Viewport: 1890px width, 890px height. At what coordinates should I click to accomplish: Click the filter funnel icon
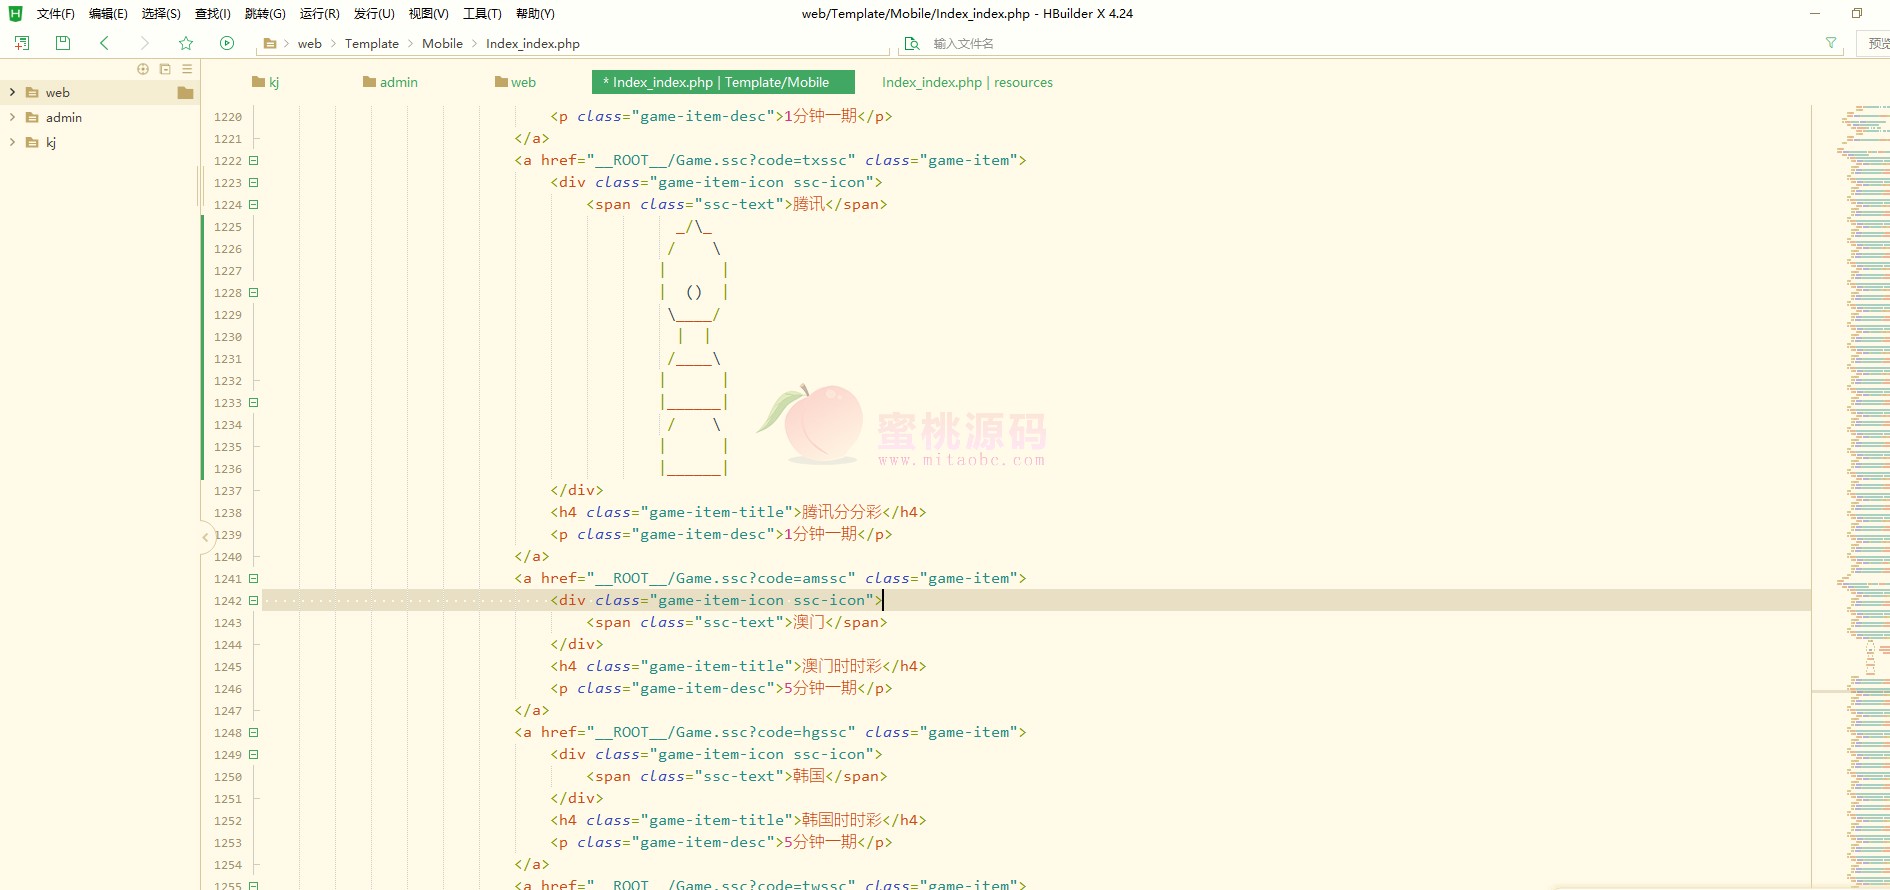1831,43
